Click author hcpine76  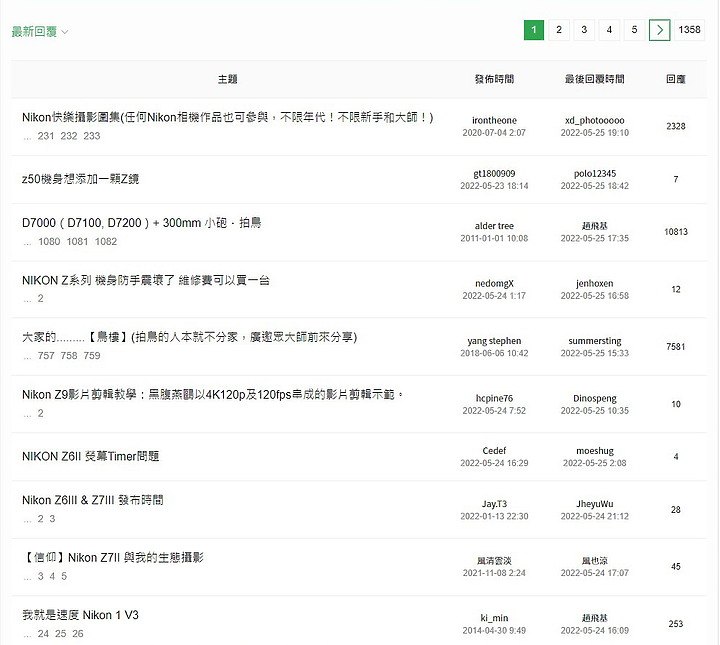click(494, 398)
